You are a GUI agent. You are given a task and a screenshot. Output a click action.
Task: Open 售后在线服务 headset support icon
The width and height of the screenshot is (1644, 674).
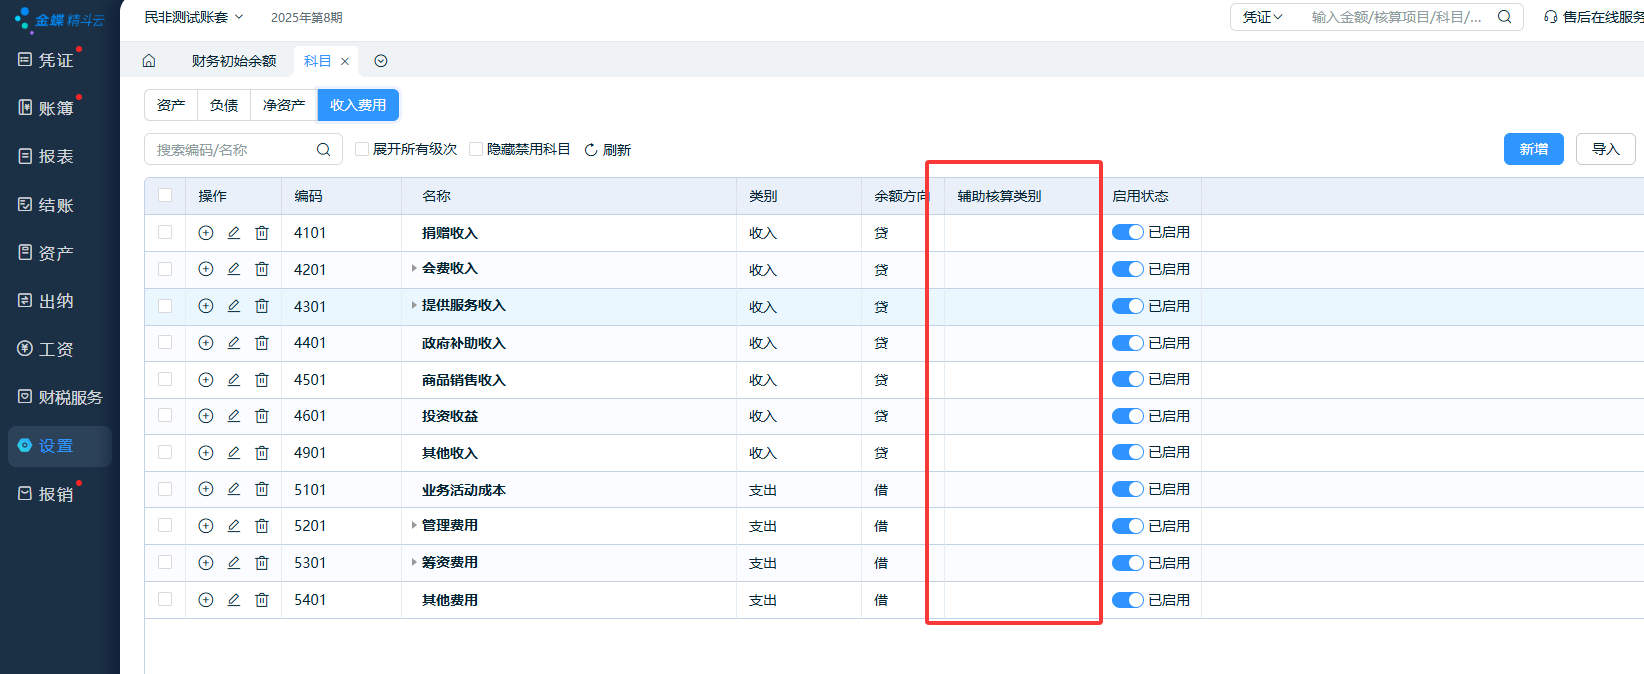pos(1550,17)
